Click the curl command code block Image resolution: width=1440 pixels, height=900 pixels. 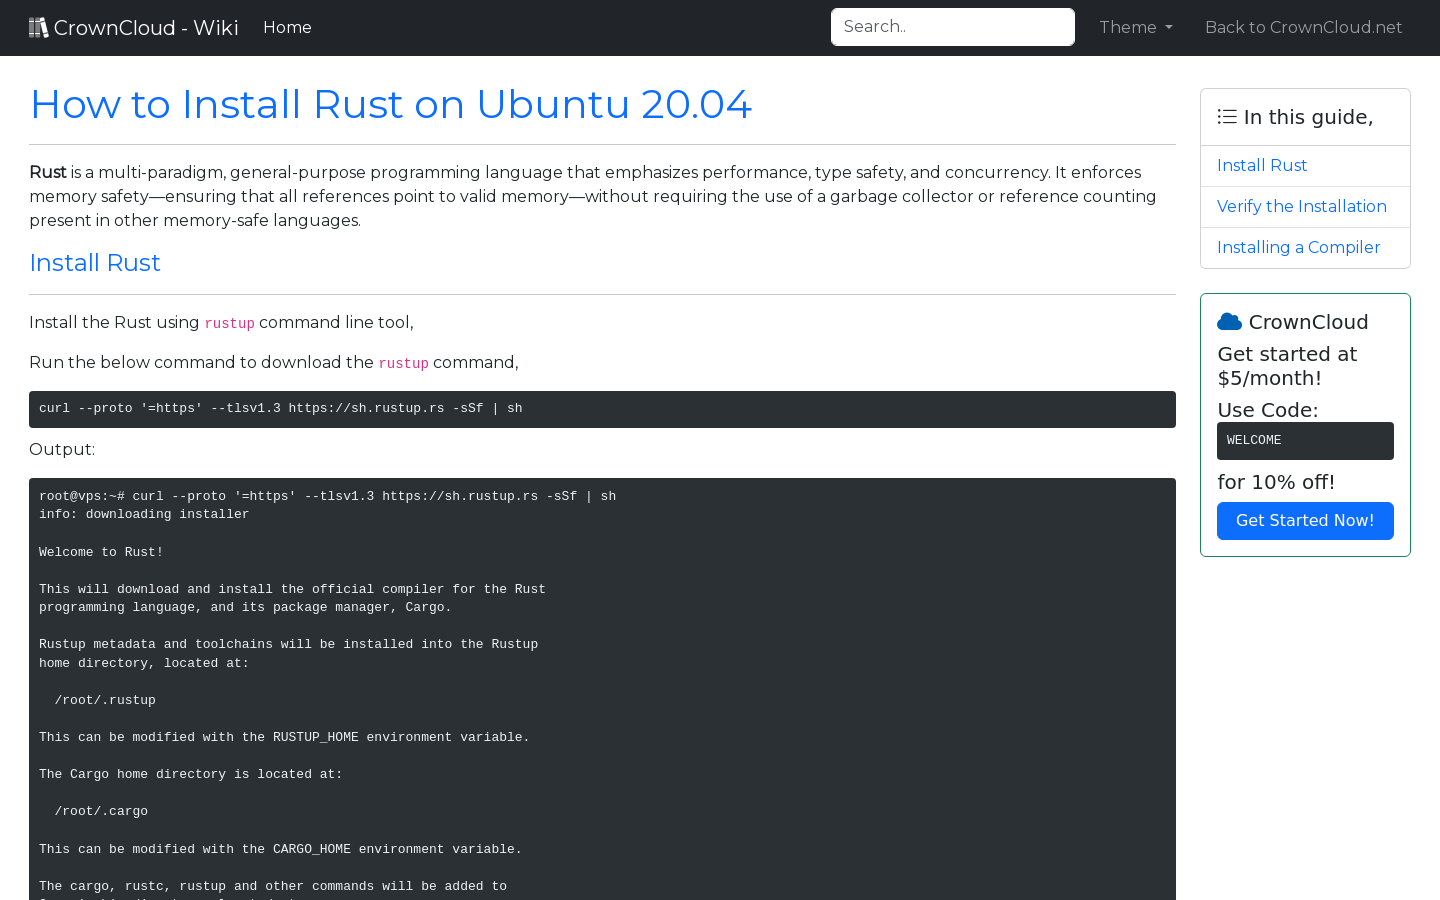pos(602,409)
